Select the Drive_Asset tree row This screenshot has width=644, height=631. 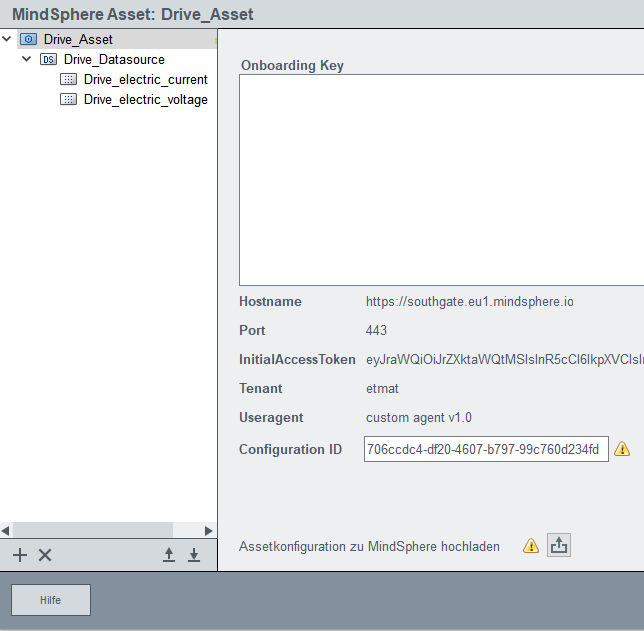point(117,39)
